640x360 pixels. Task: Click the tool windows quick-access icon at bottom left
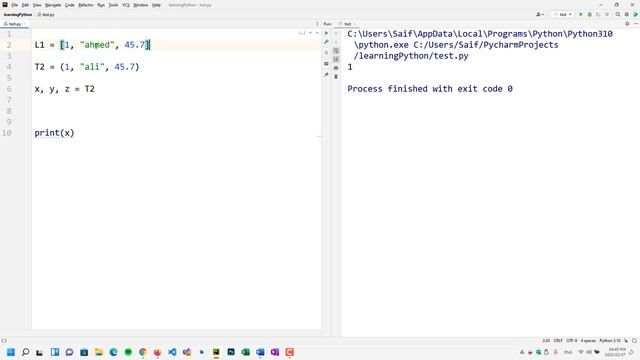[x=4, y=340]
